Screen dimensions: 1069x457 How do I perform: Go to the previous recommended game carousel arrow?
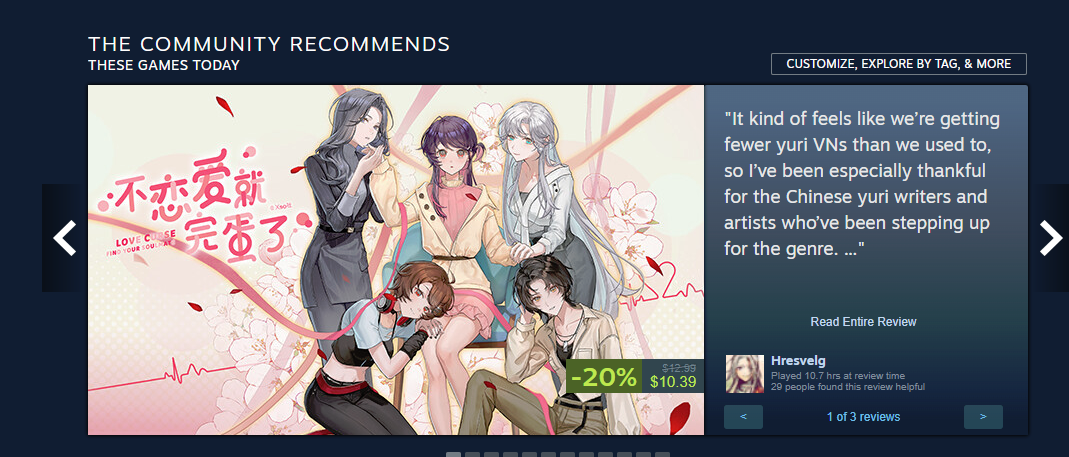(65, 238)
